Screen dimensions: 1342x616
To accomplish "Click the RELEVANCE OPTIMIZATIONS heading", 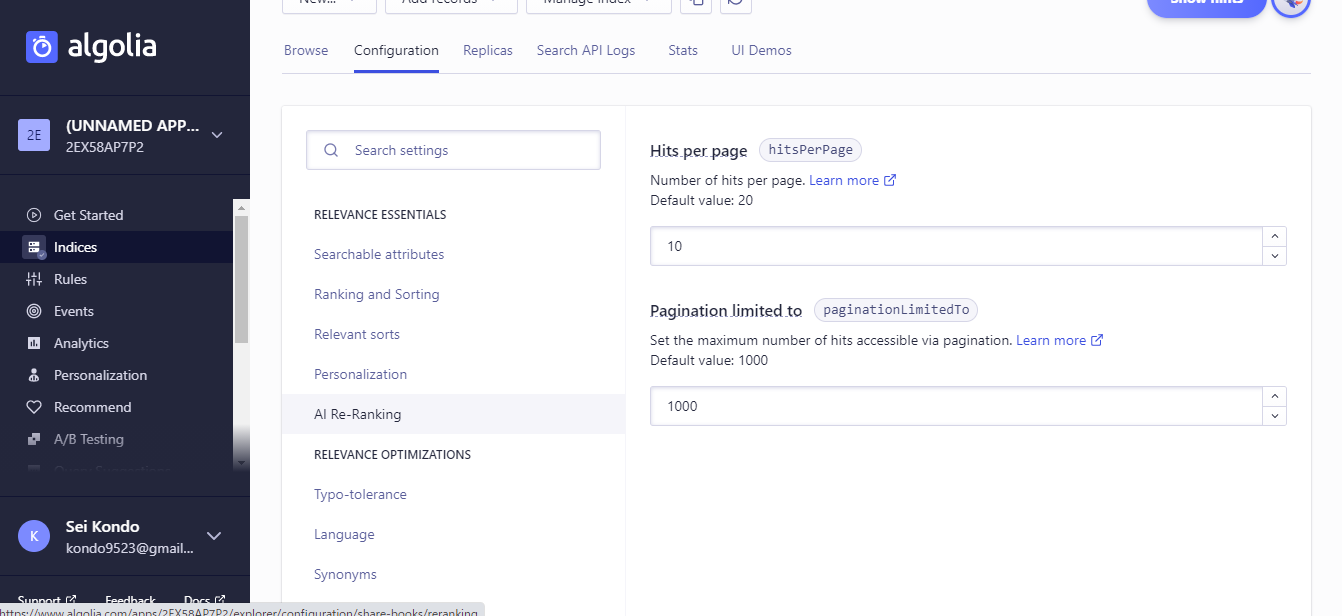I will click(x=392, y=454).
